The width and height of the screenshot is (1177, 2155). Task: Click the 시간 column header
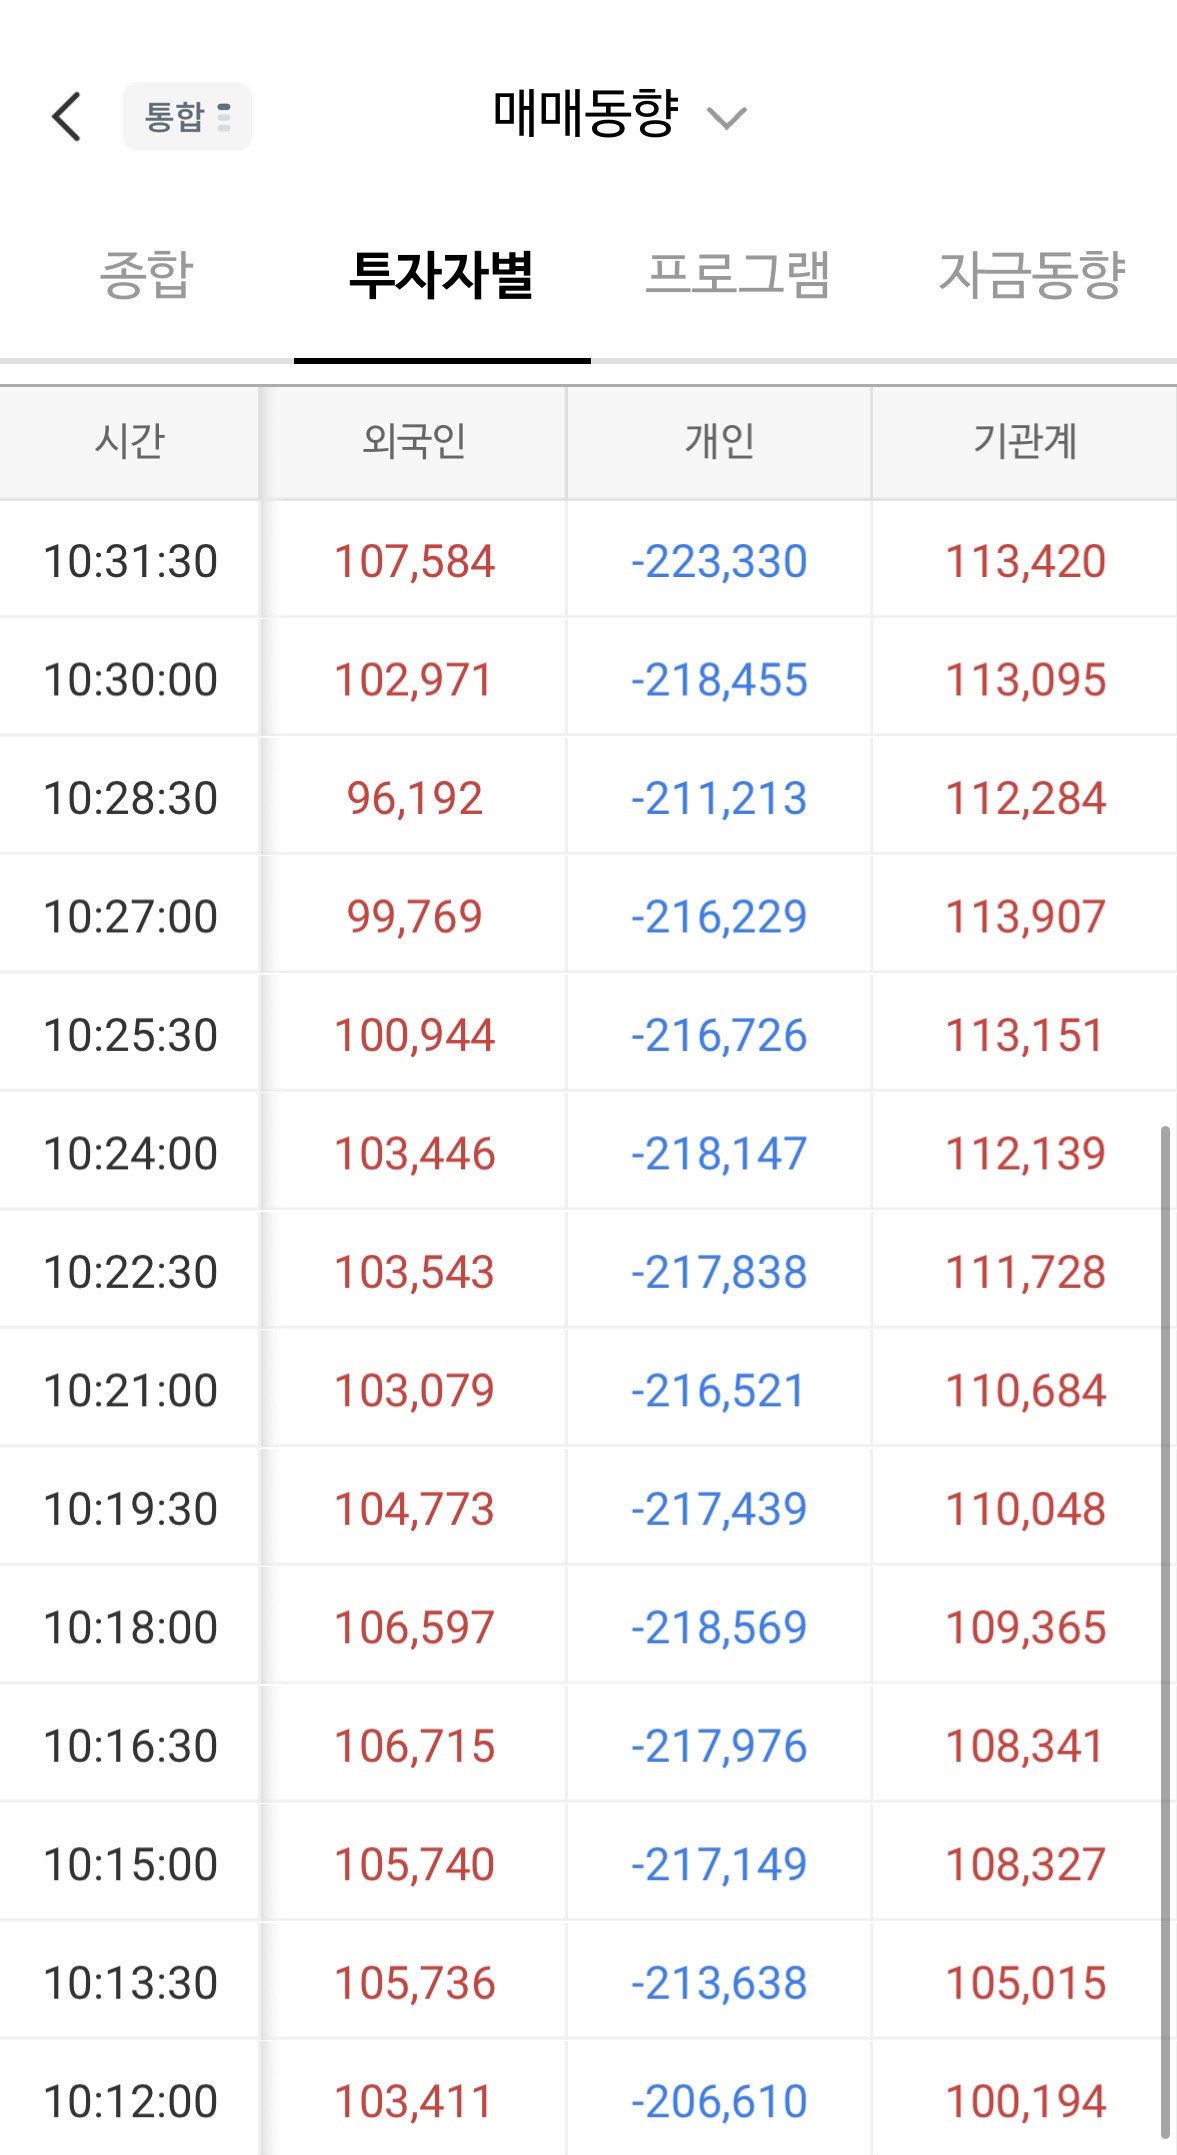click(x=130, y=442)
